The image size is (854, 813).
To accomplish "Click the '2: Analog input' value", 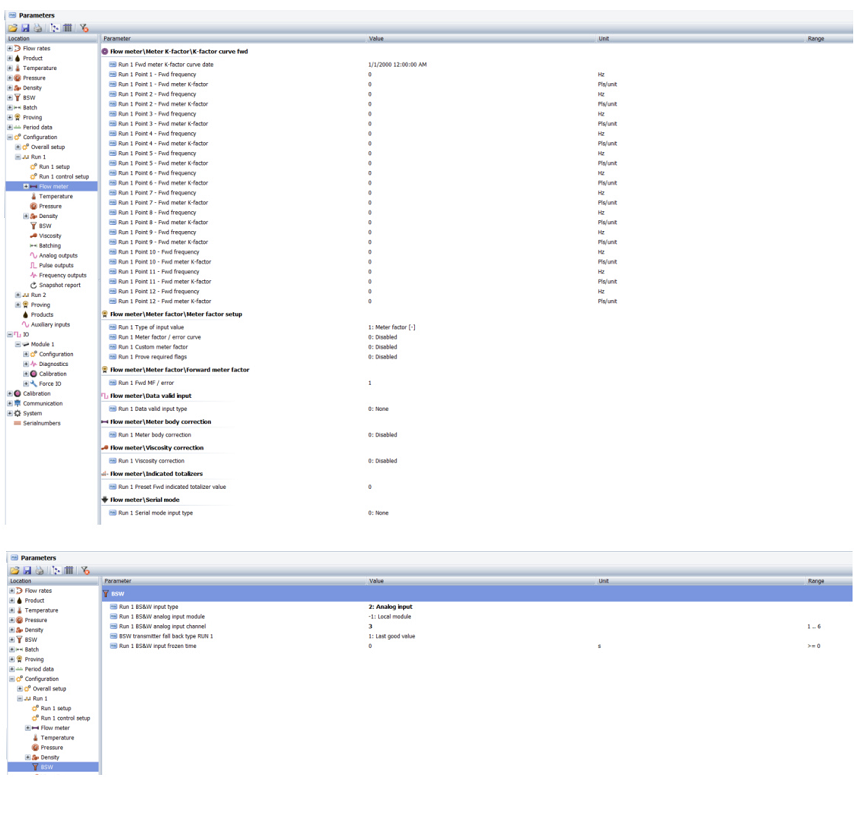I will pyautogui.click(x=391, y=607).
